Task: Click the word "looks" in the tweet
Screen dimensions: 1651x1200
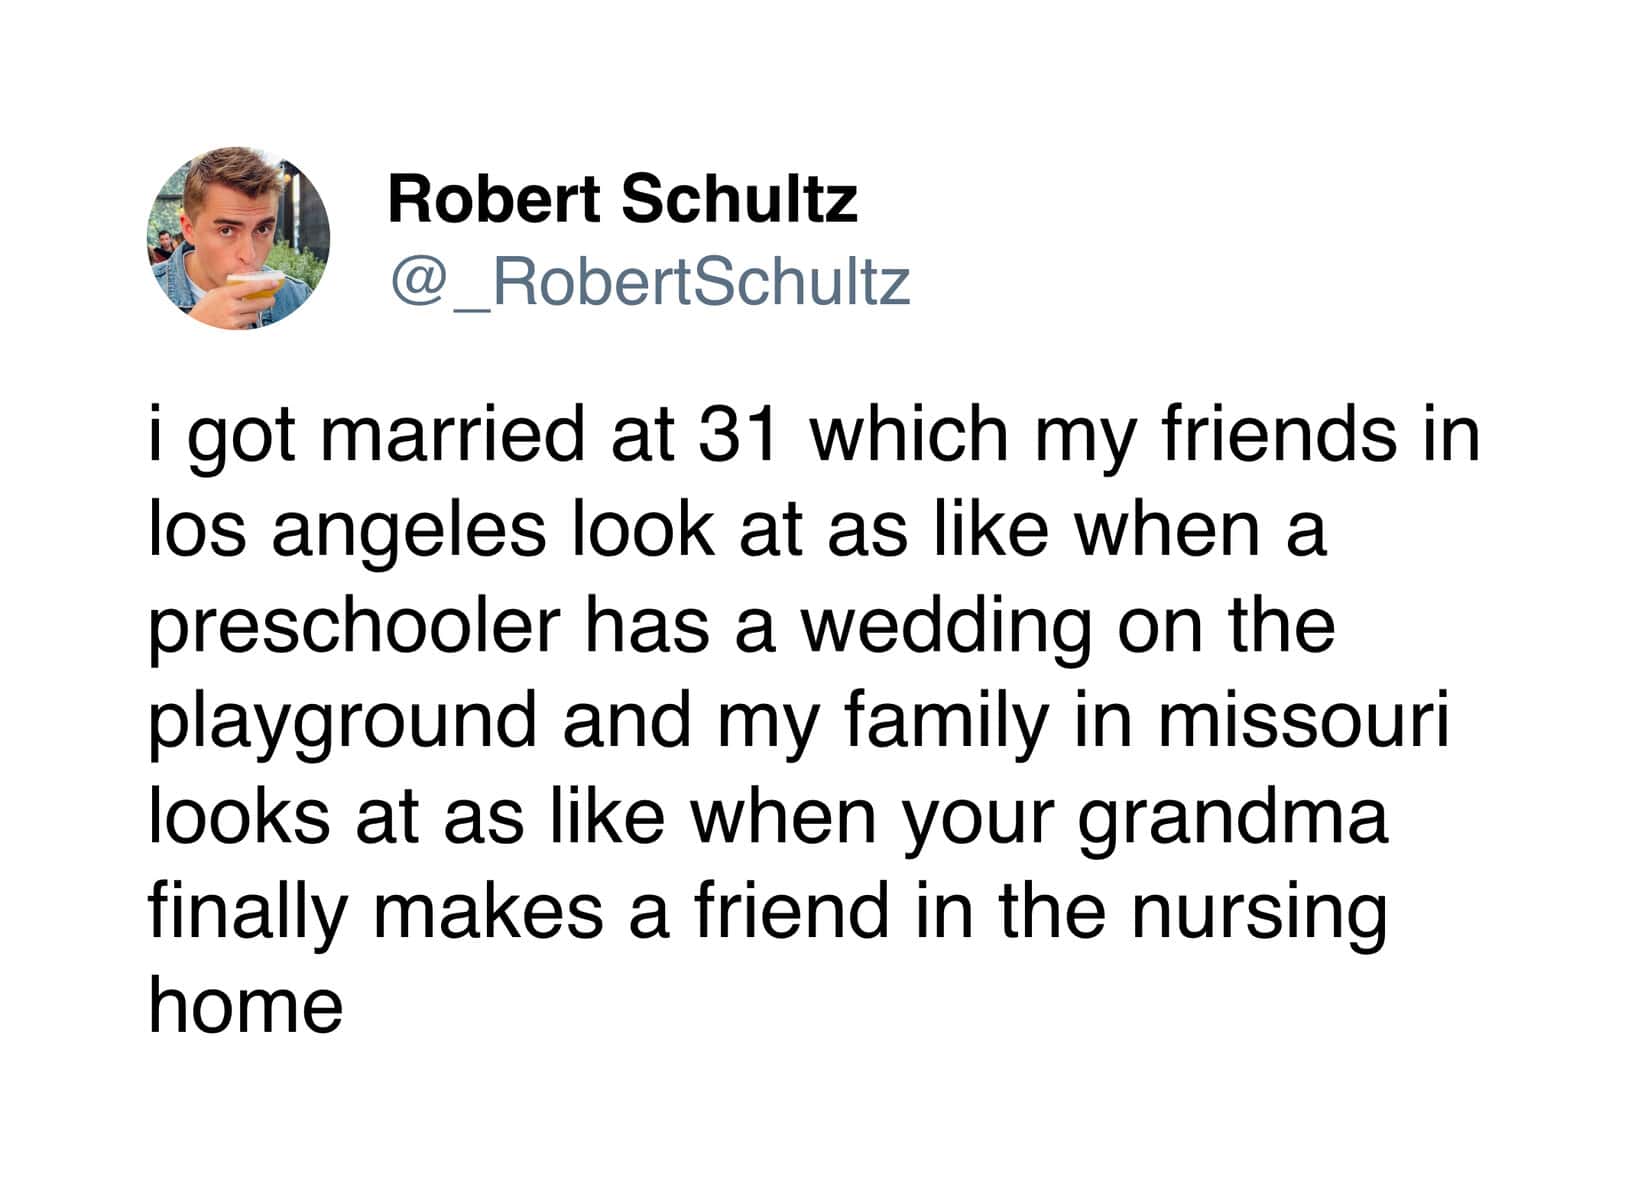Action: [239, 815]
